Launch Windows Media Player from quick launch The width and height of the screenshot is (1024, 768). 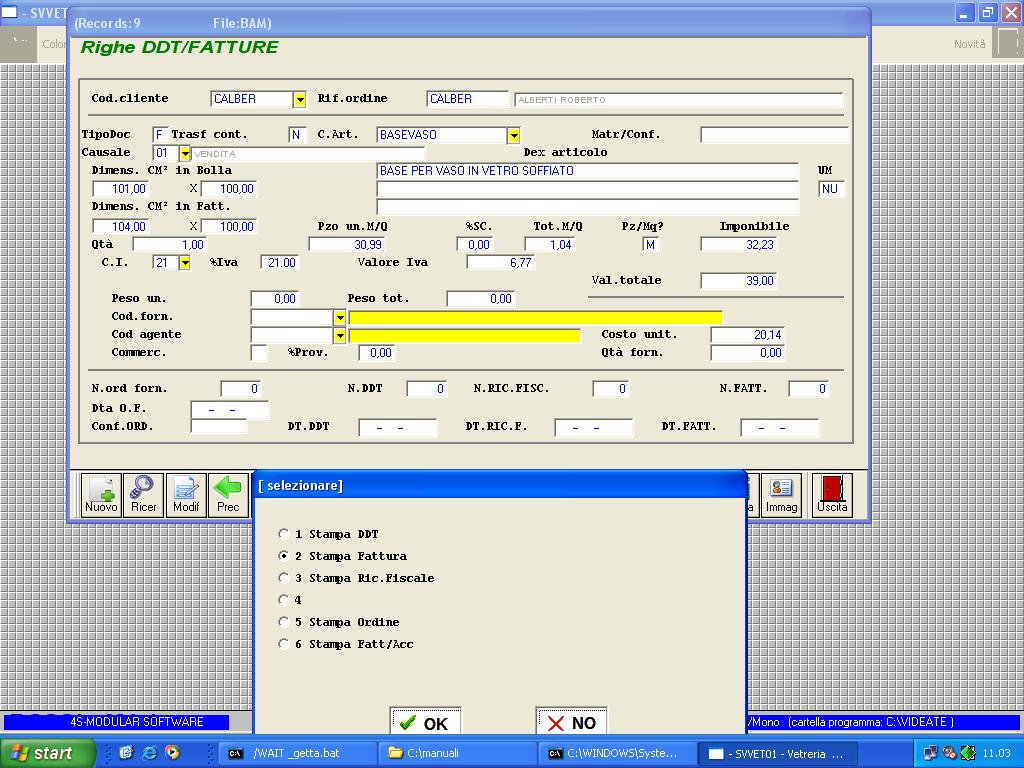172,753
